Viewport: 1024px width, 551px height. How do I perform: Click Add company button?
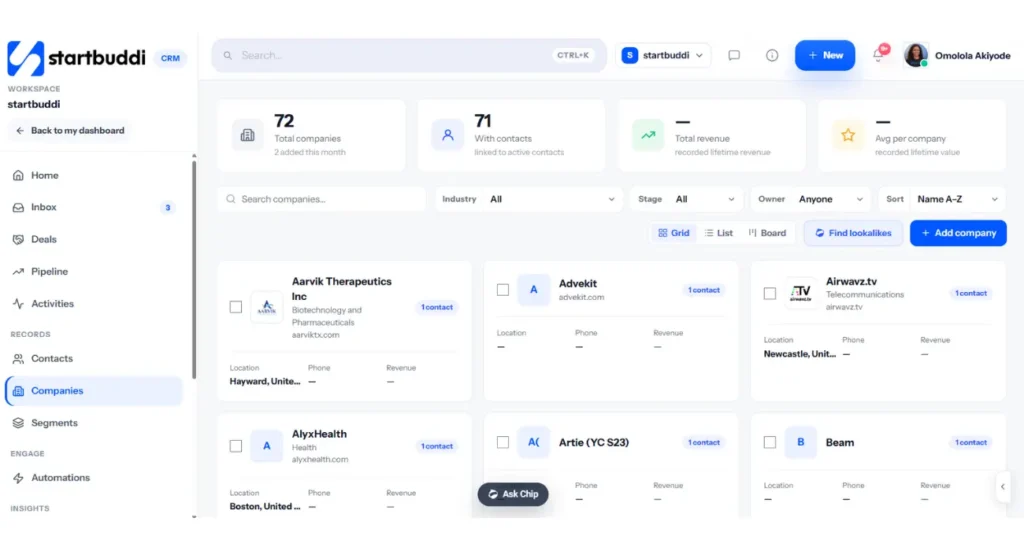click(958, 233)
